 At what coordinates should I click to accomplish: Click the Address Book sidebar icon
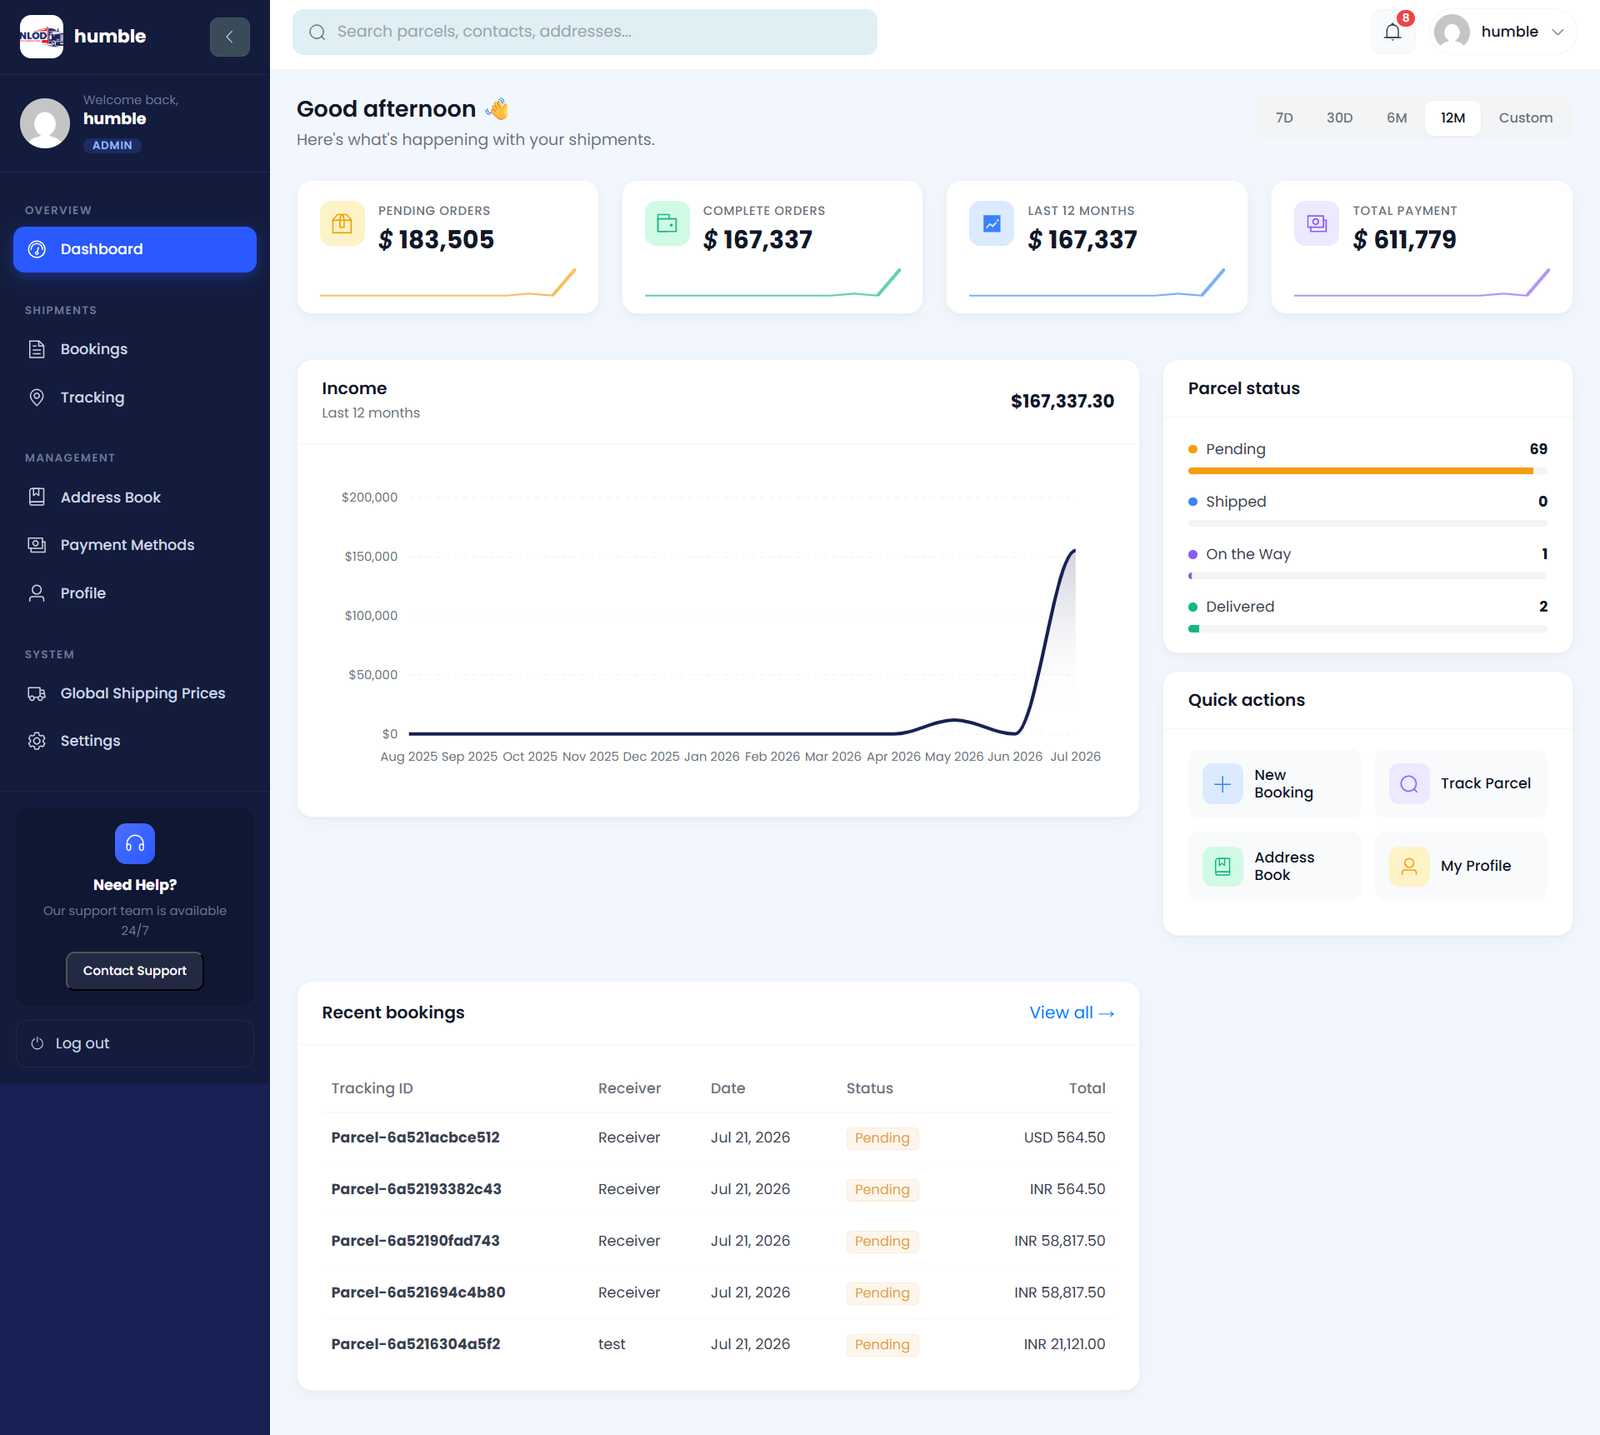[x=37, y=497]
